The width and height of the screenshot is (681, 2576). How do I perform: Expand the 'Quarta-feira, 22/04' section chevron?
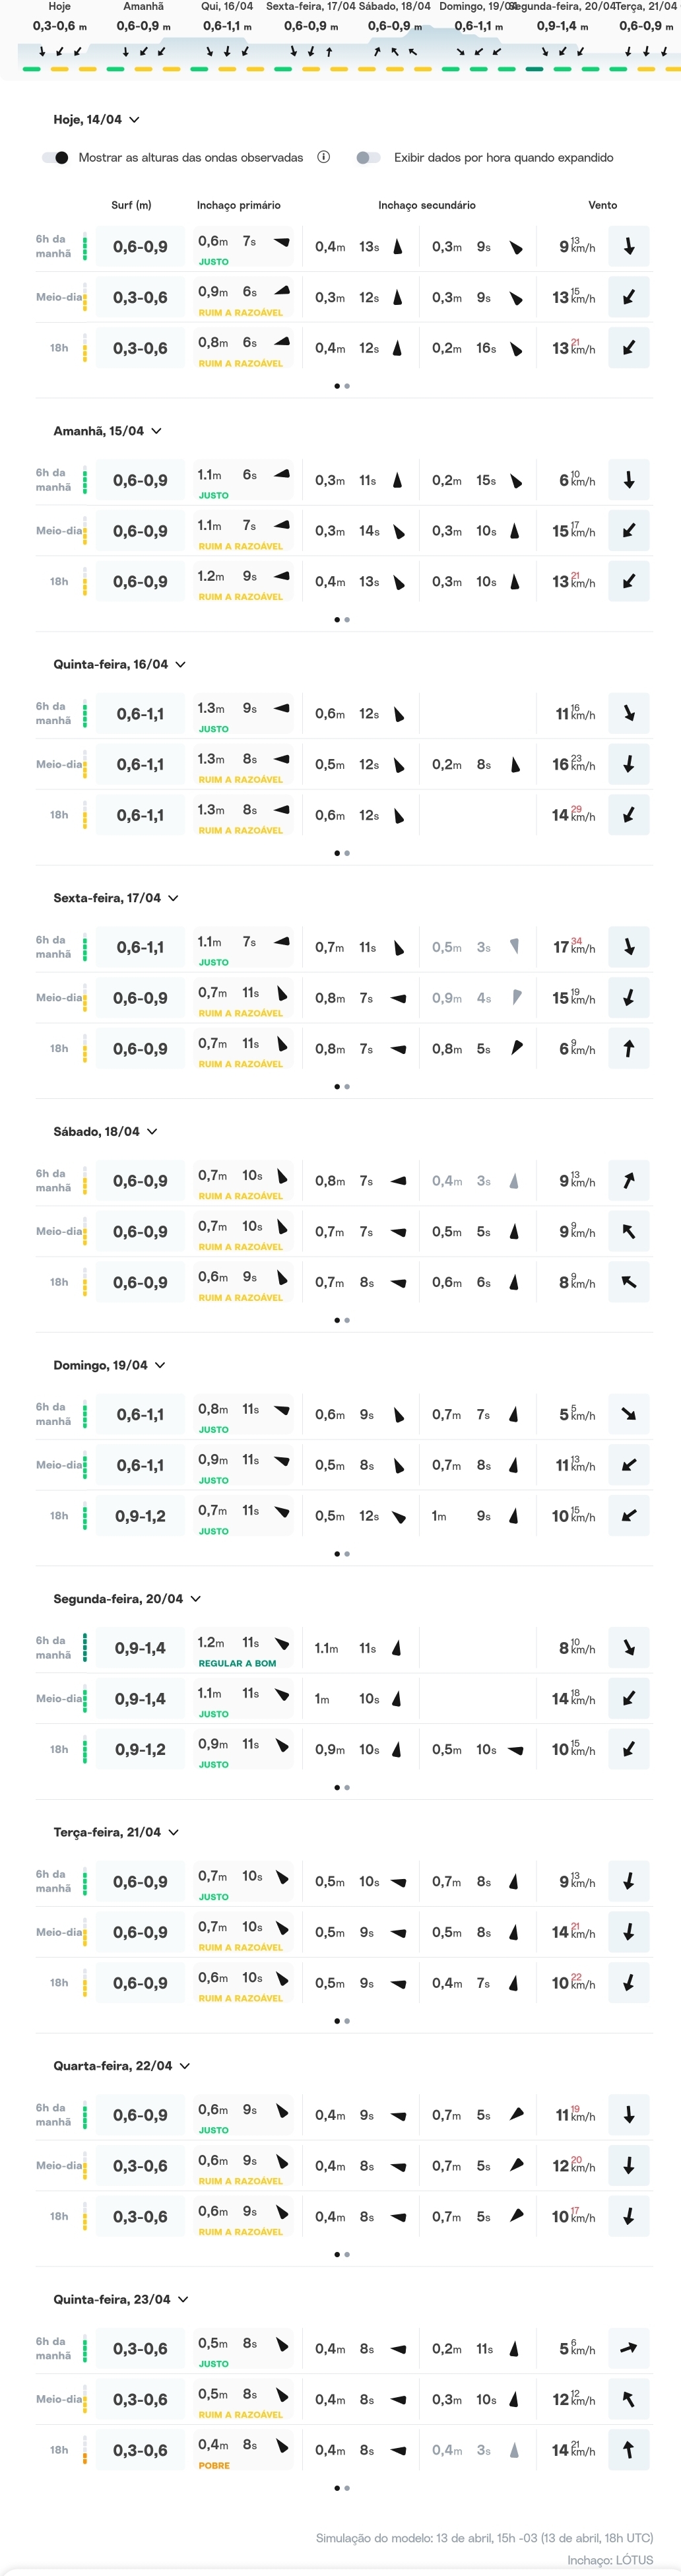coord(185,2065)
